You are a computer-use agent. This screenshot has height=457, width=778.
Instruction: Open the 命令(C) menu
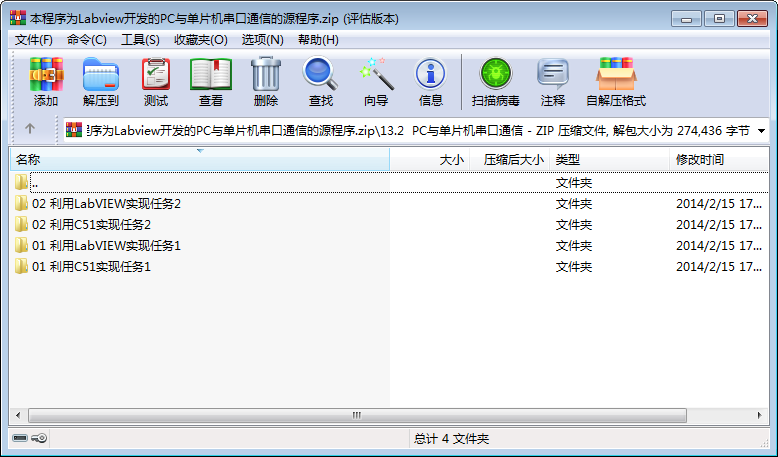87,40
